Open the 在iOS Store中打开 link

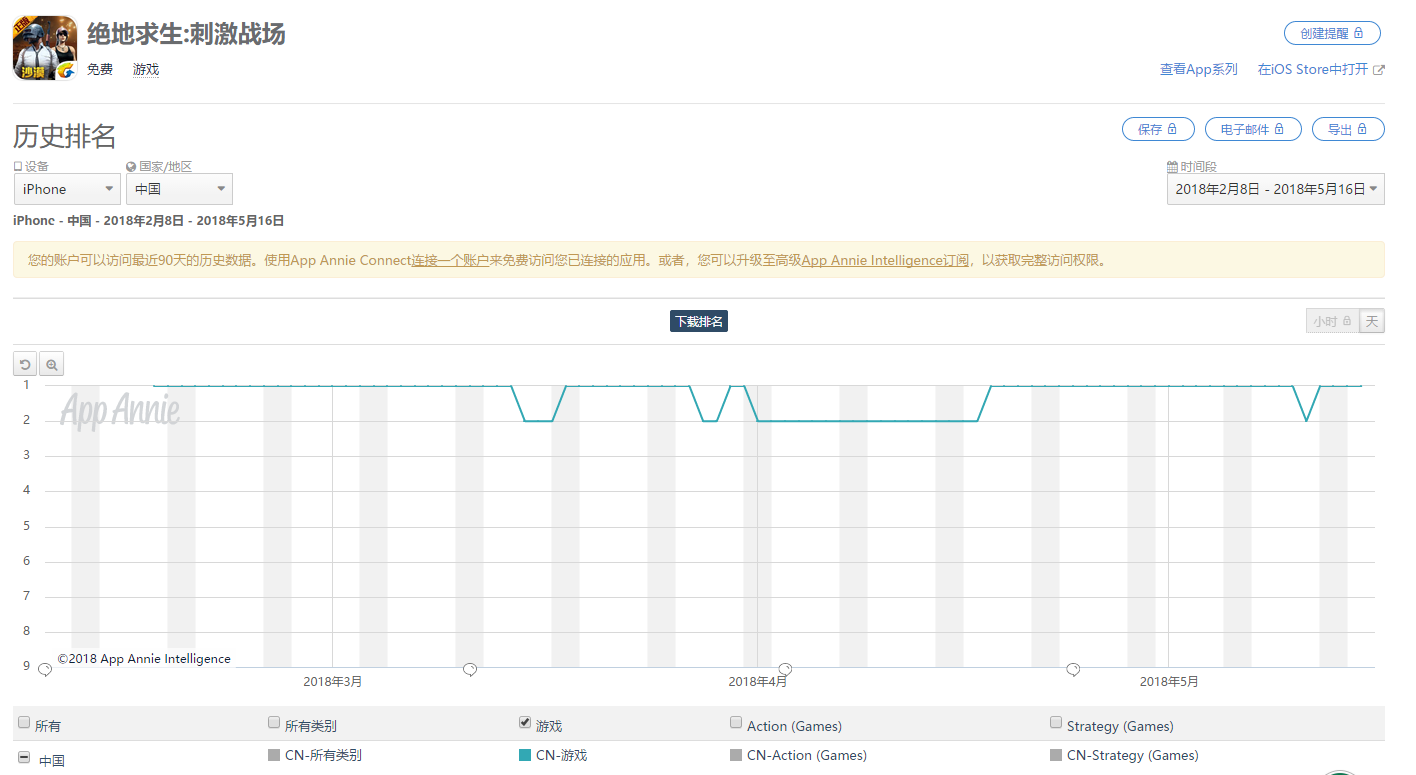[x=1313, y=70]
